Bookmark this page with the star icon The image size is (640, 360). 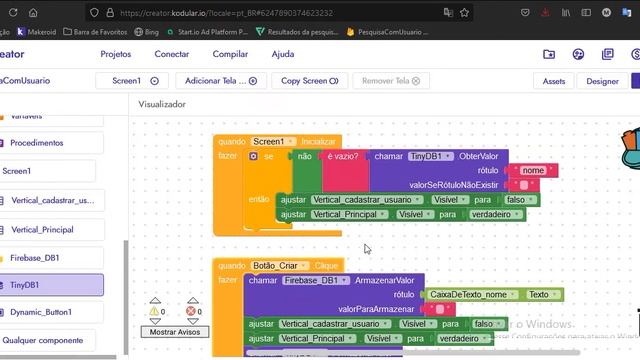[x=464, y=13]
